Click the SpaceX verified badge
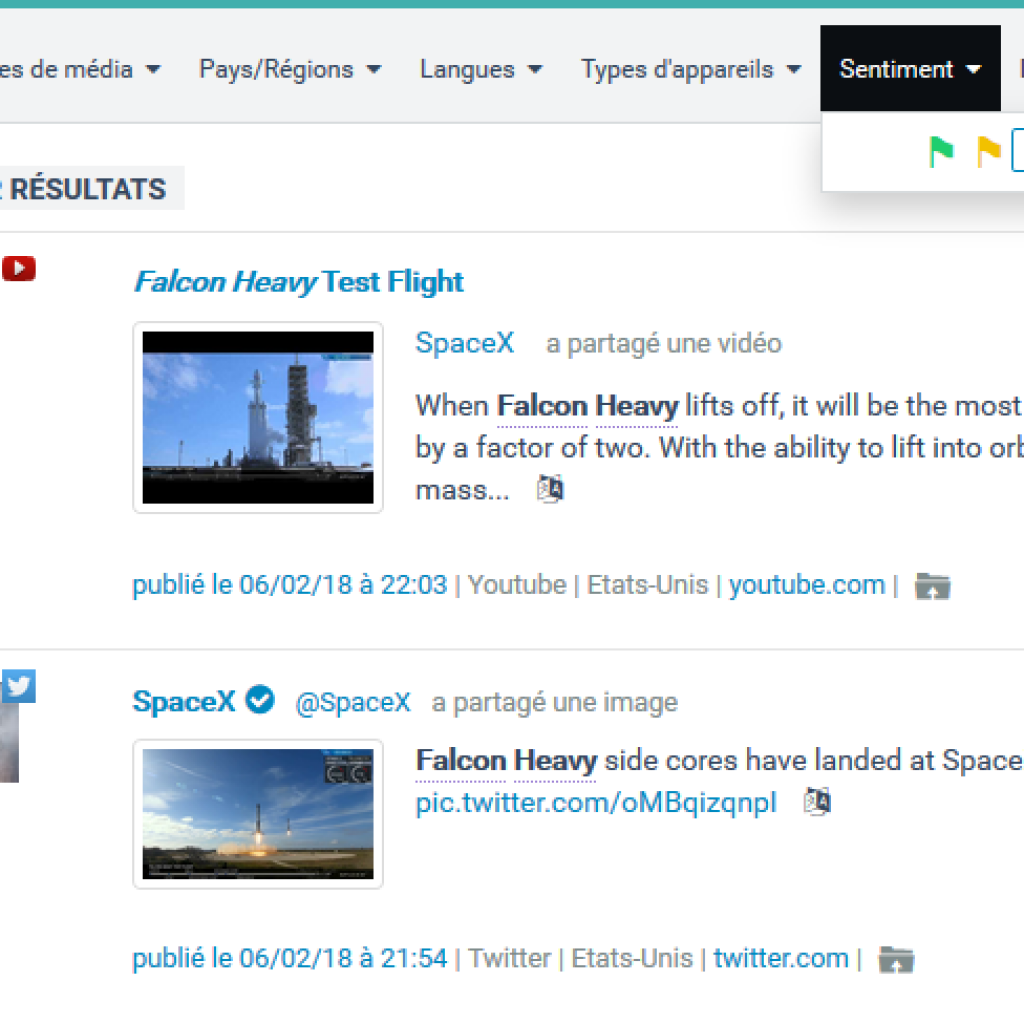Viewport: 1024px width, 1024px height. pyautogui.click(x=260, y=700)
